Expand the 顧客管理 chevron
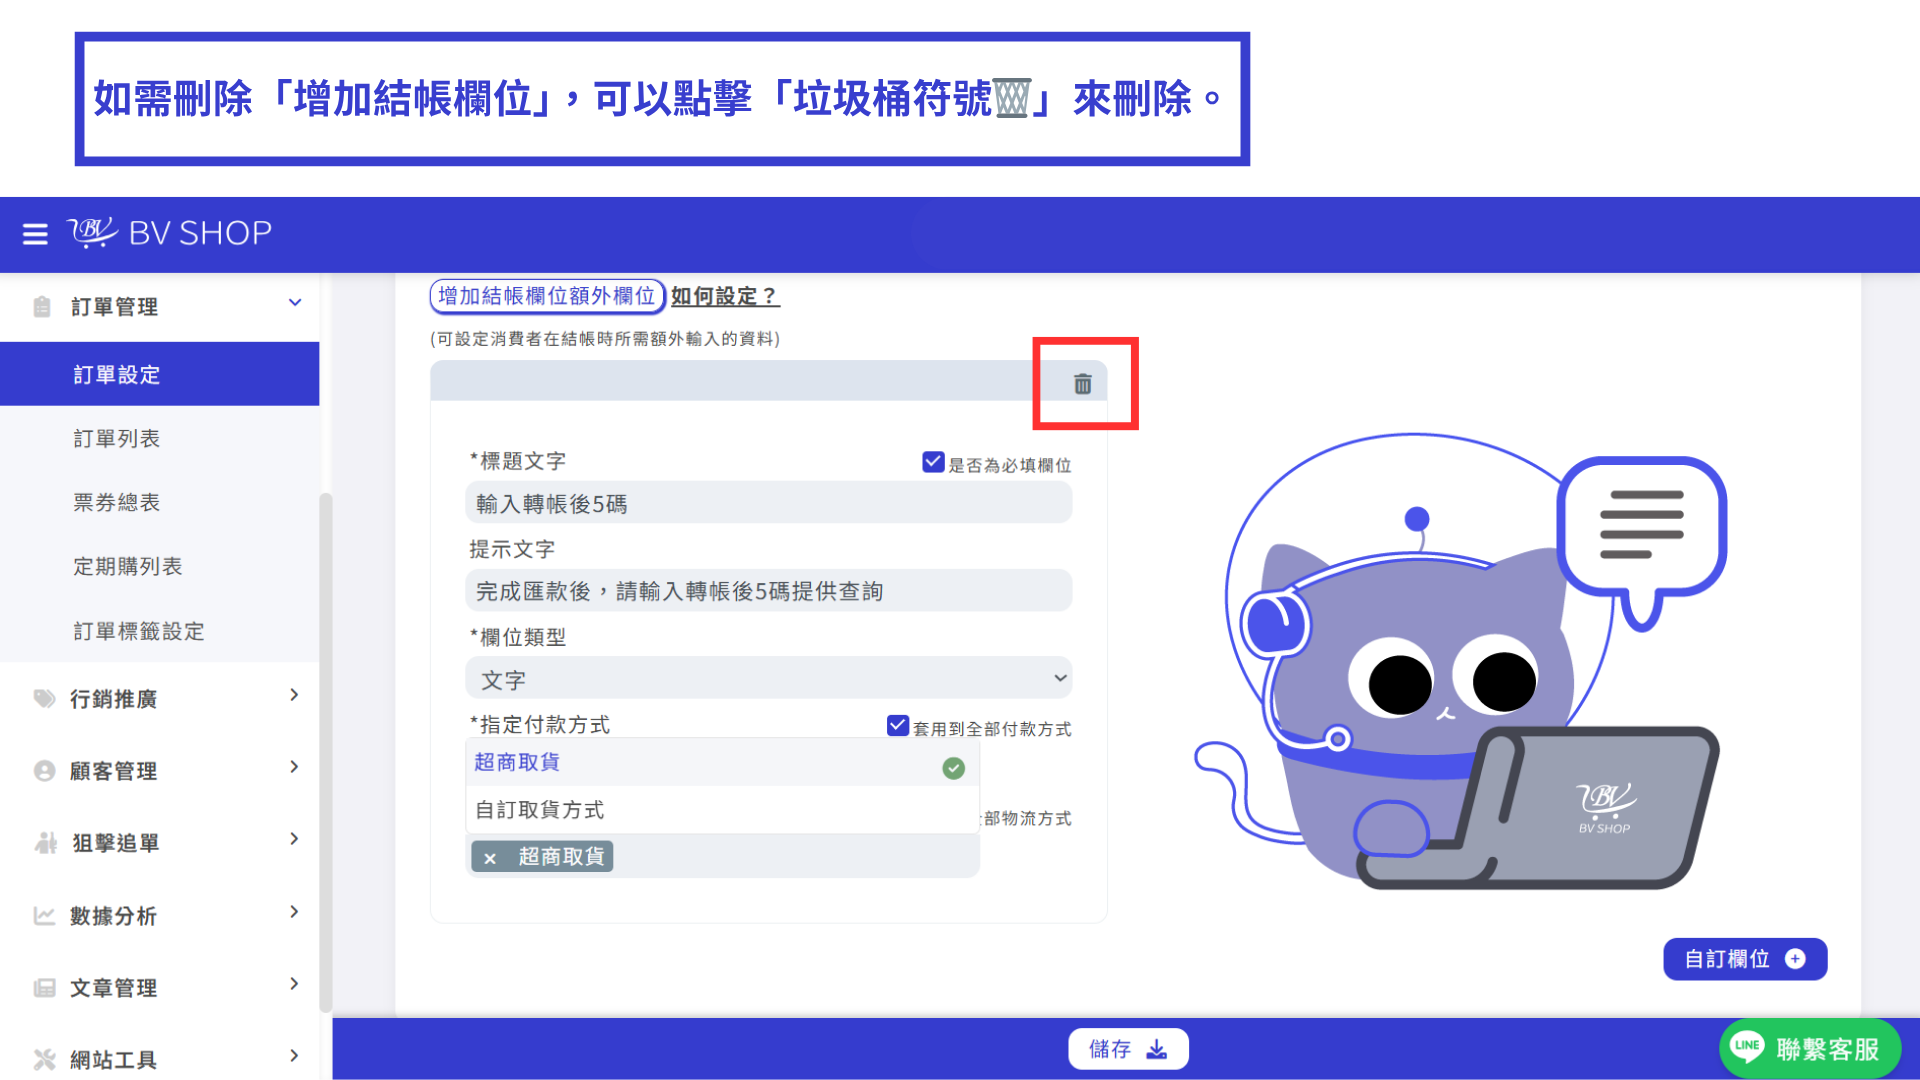Viewport: 1920px width, 1080px height. (294, 767)
